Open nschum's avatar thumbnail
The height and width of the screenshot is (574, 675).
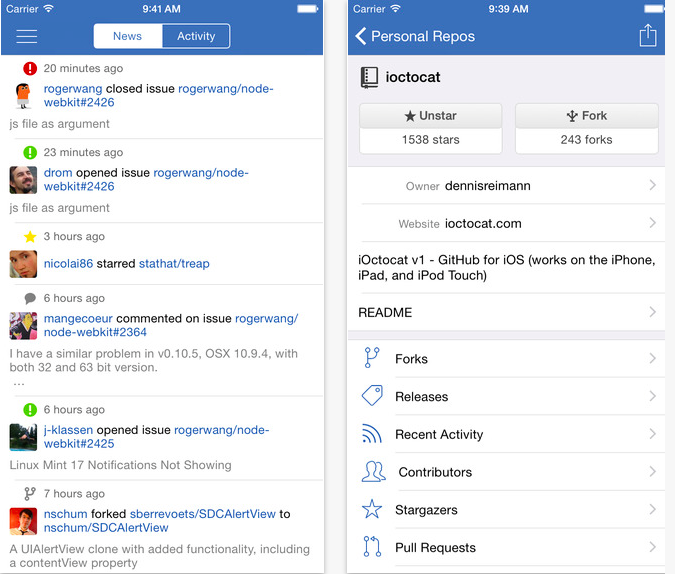23,521
